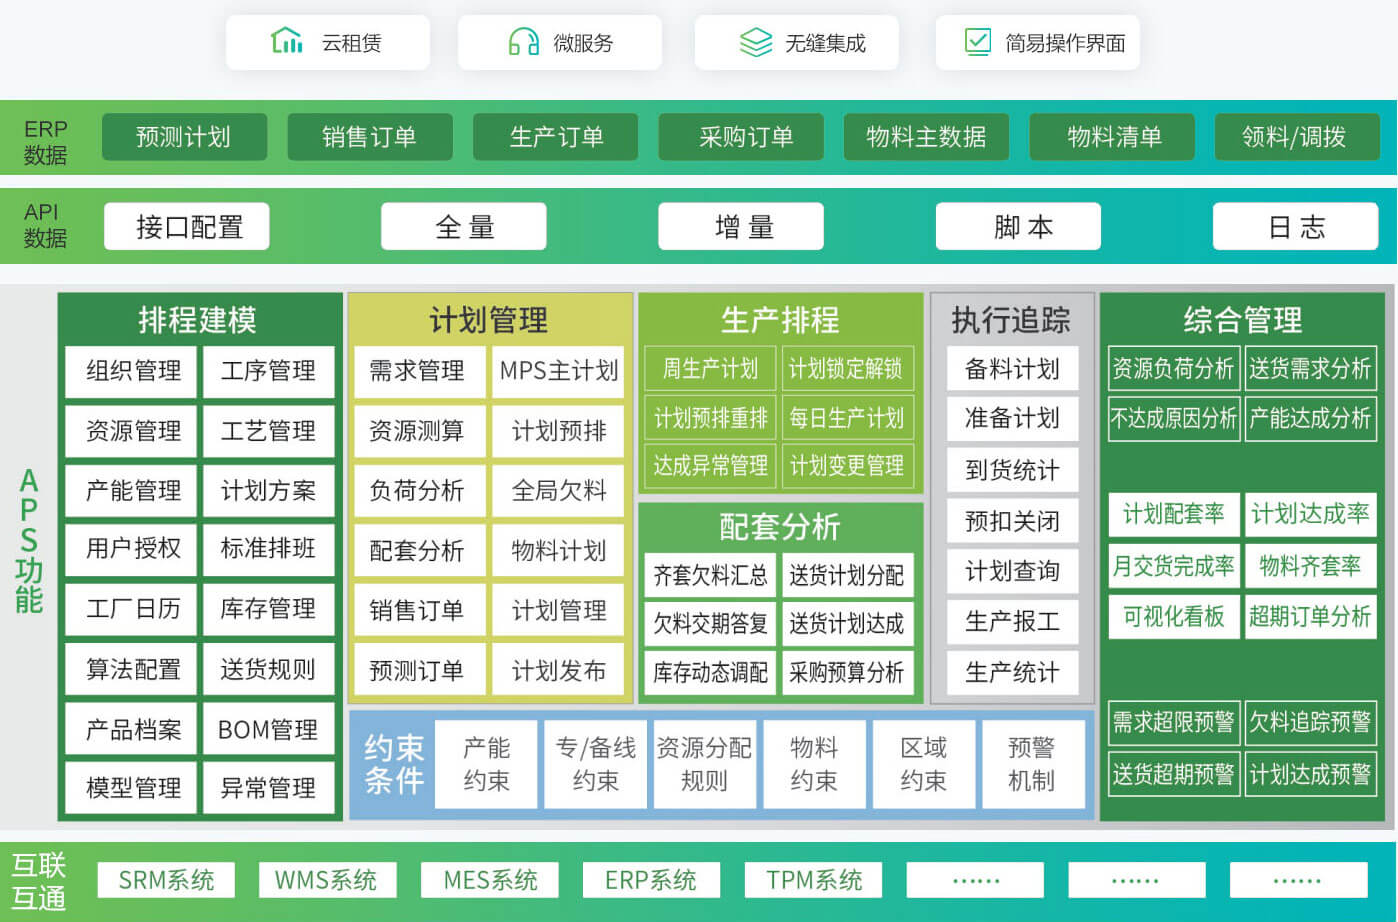Click the 云租赁 cloud rental icon
The width and height of the screenshot is (1398, 922).
[286, 41]
